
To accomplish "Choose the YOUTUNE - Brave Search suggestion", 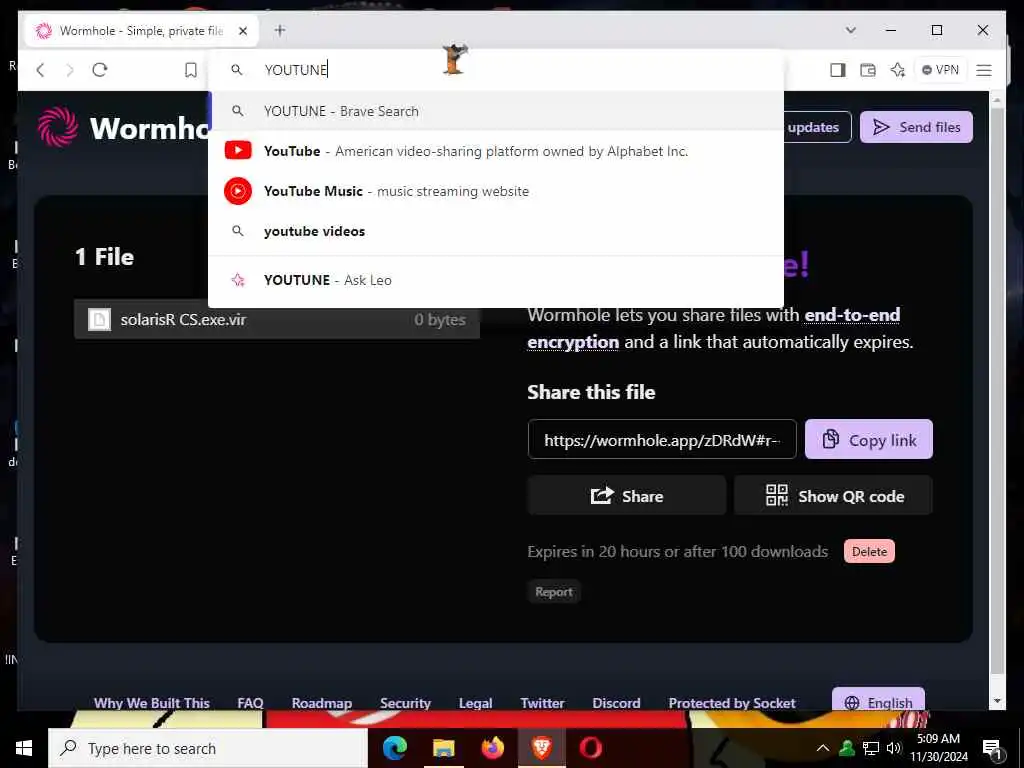I will point(496,111).
